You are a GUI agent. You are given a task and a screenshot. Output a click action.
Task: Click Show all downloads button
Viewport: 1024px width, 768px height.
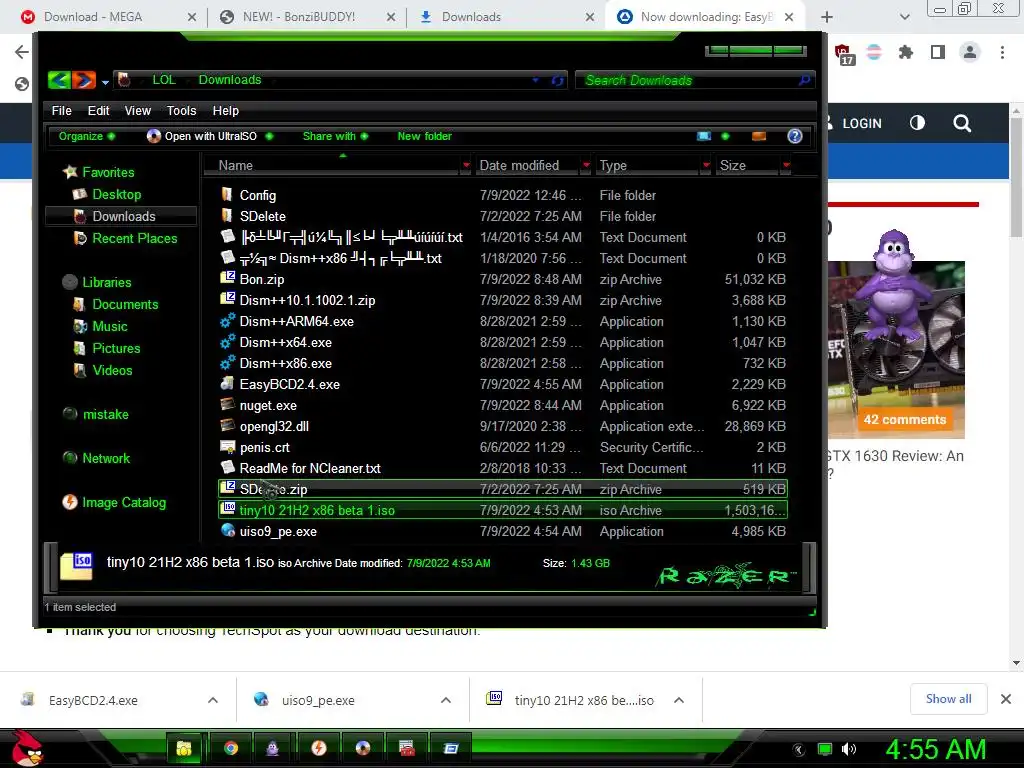click(948, 699)
